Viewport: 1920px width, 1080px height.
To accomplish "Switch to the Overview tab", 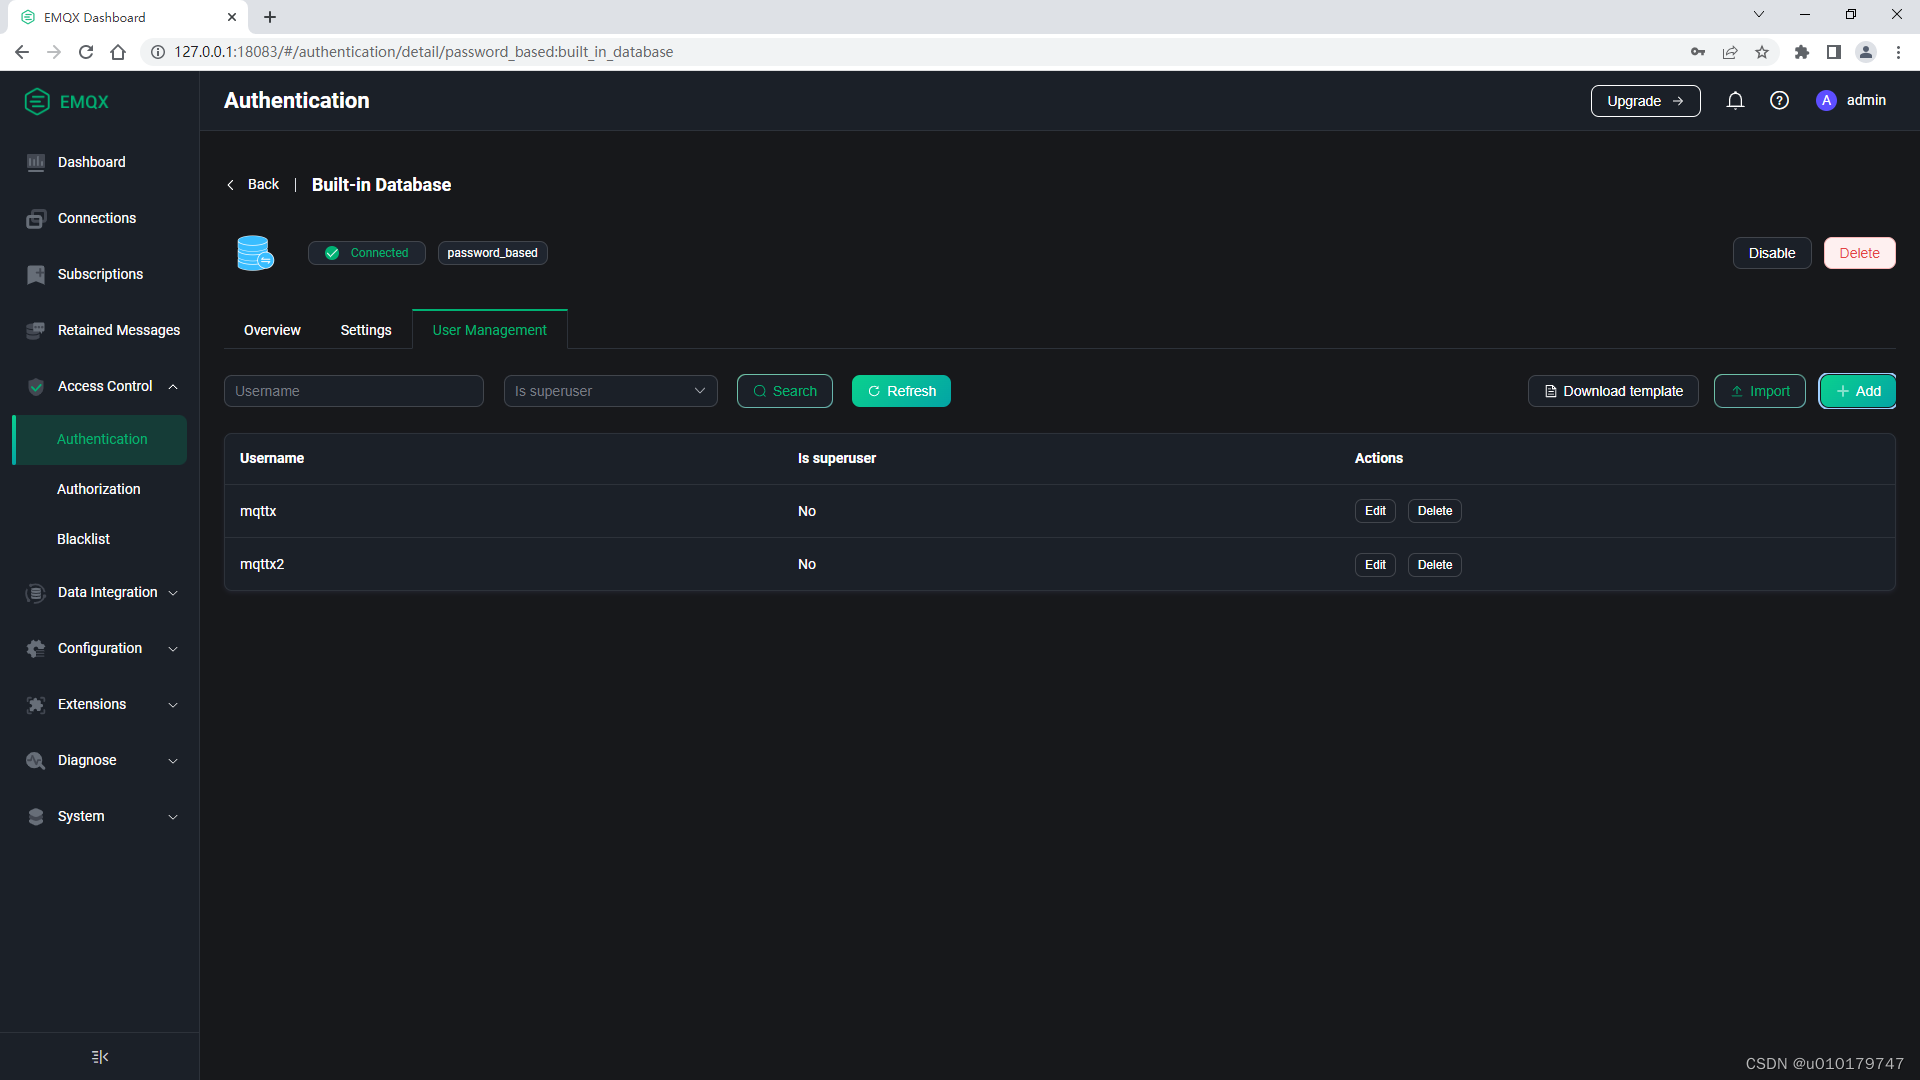I will 272,330.
